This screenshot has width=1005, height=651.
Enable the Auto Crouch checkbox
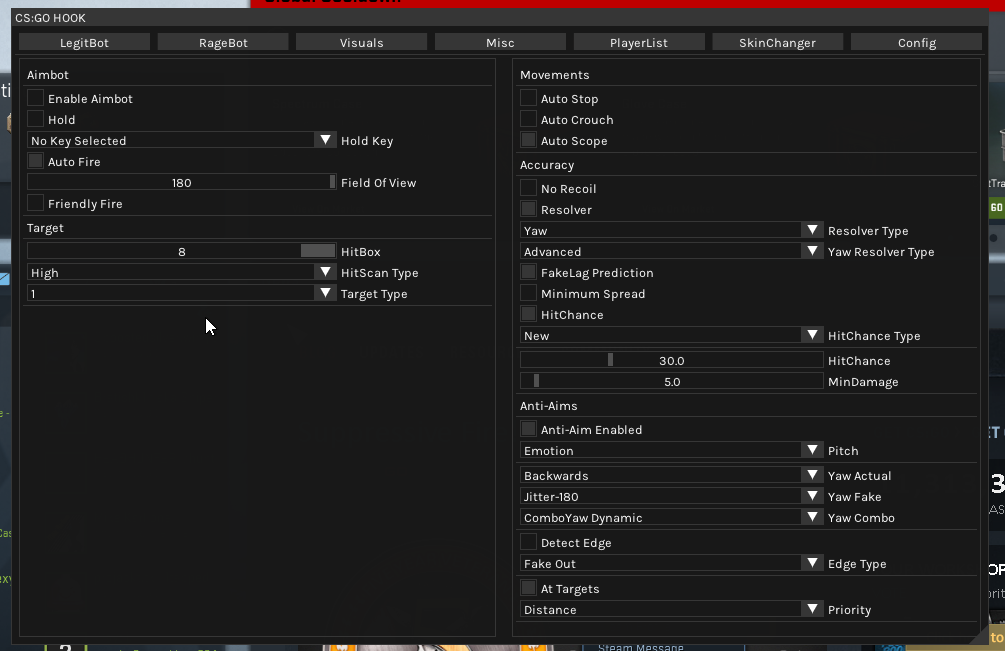tap(529, 120)
